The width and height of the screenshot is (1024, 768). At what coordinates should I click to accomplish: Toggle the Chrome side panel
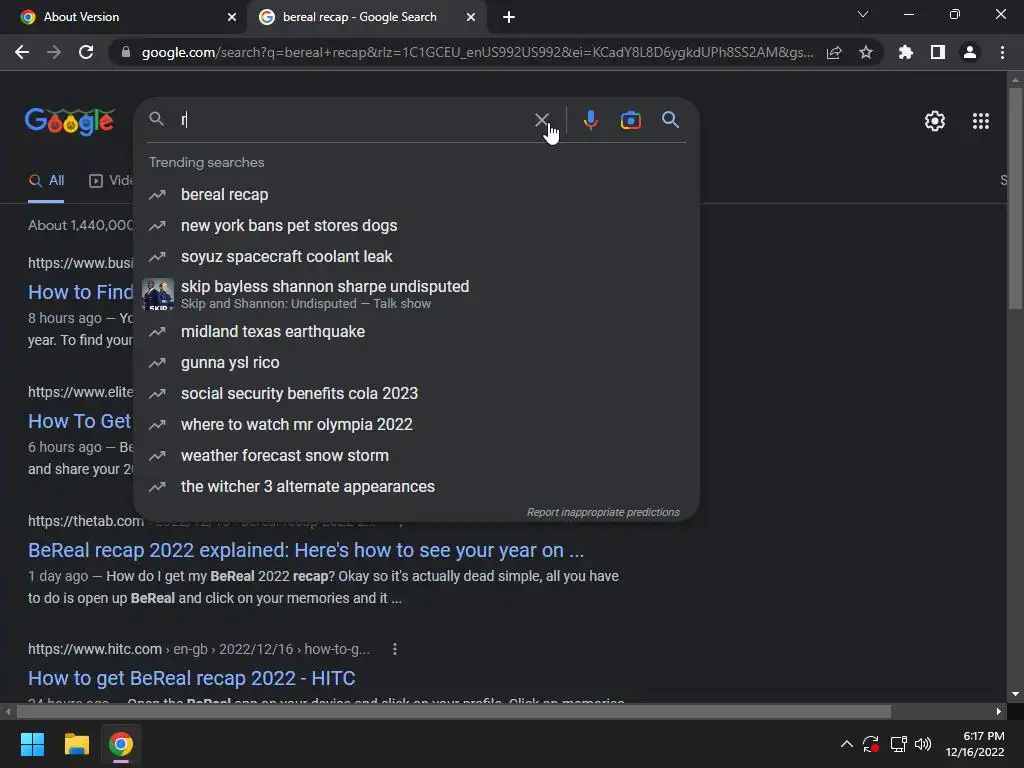(x=937, y=52)
